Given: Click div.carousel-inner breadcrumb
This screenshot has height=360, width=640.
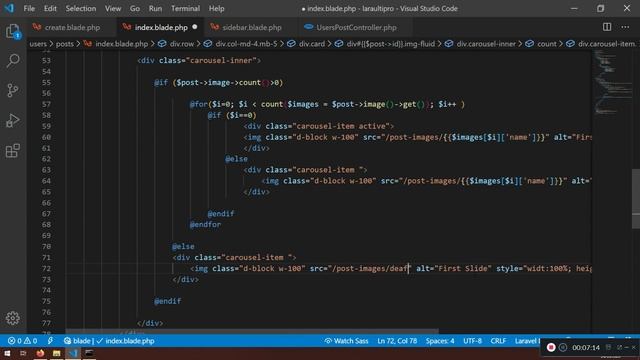Looking at the screenshot, I should coord(486,44).
